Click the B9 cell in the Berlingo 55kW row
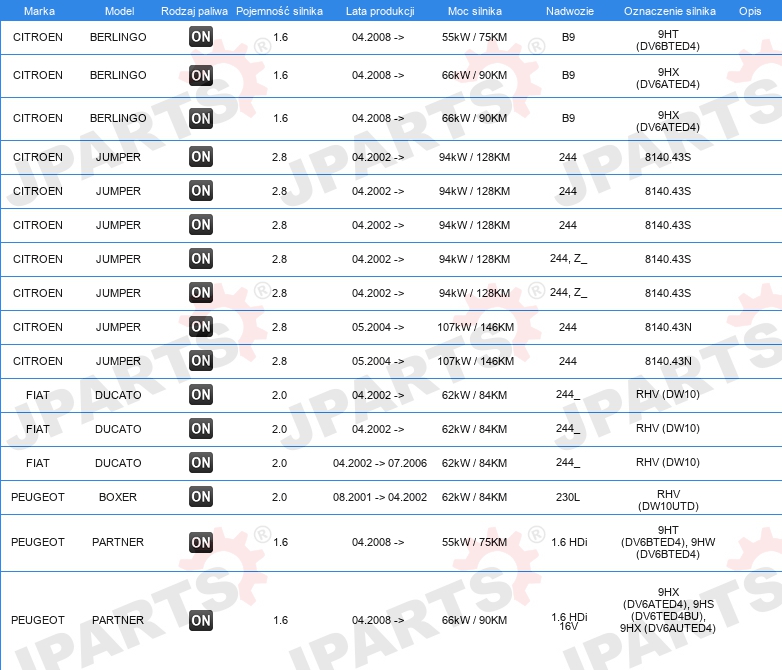The image size is (782, 670). tap(568, 37)
